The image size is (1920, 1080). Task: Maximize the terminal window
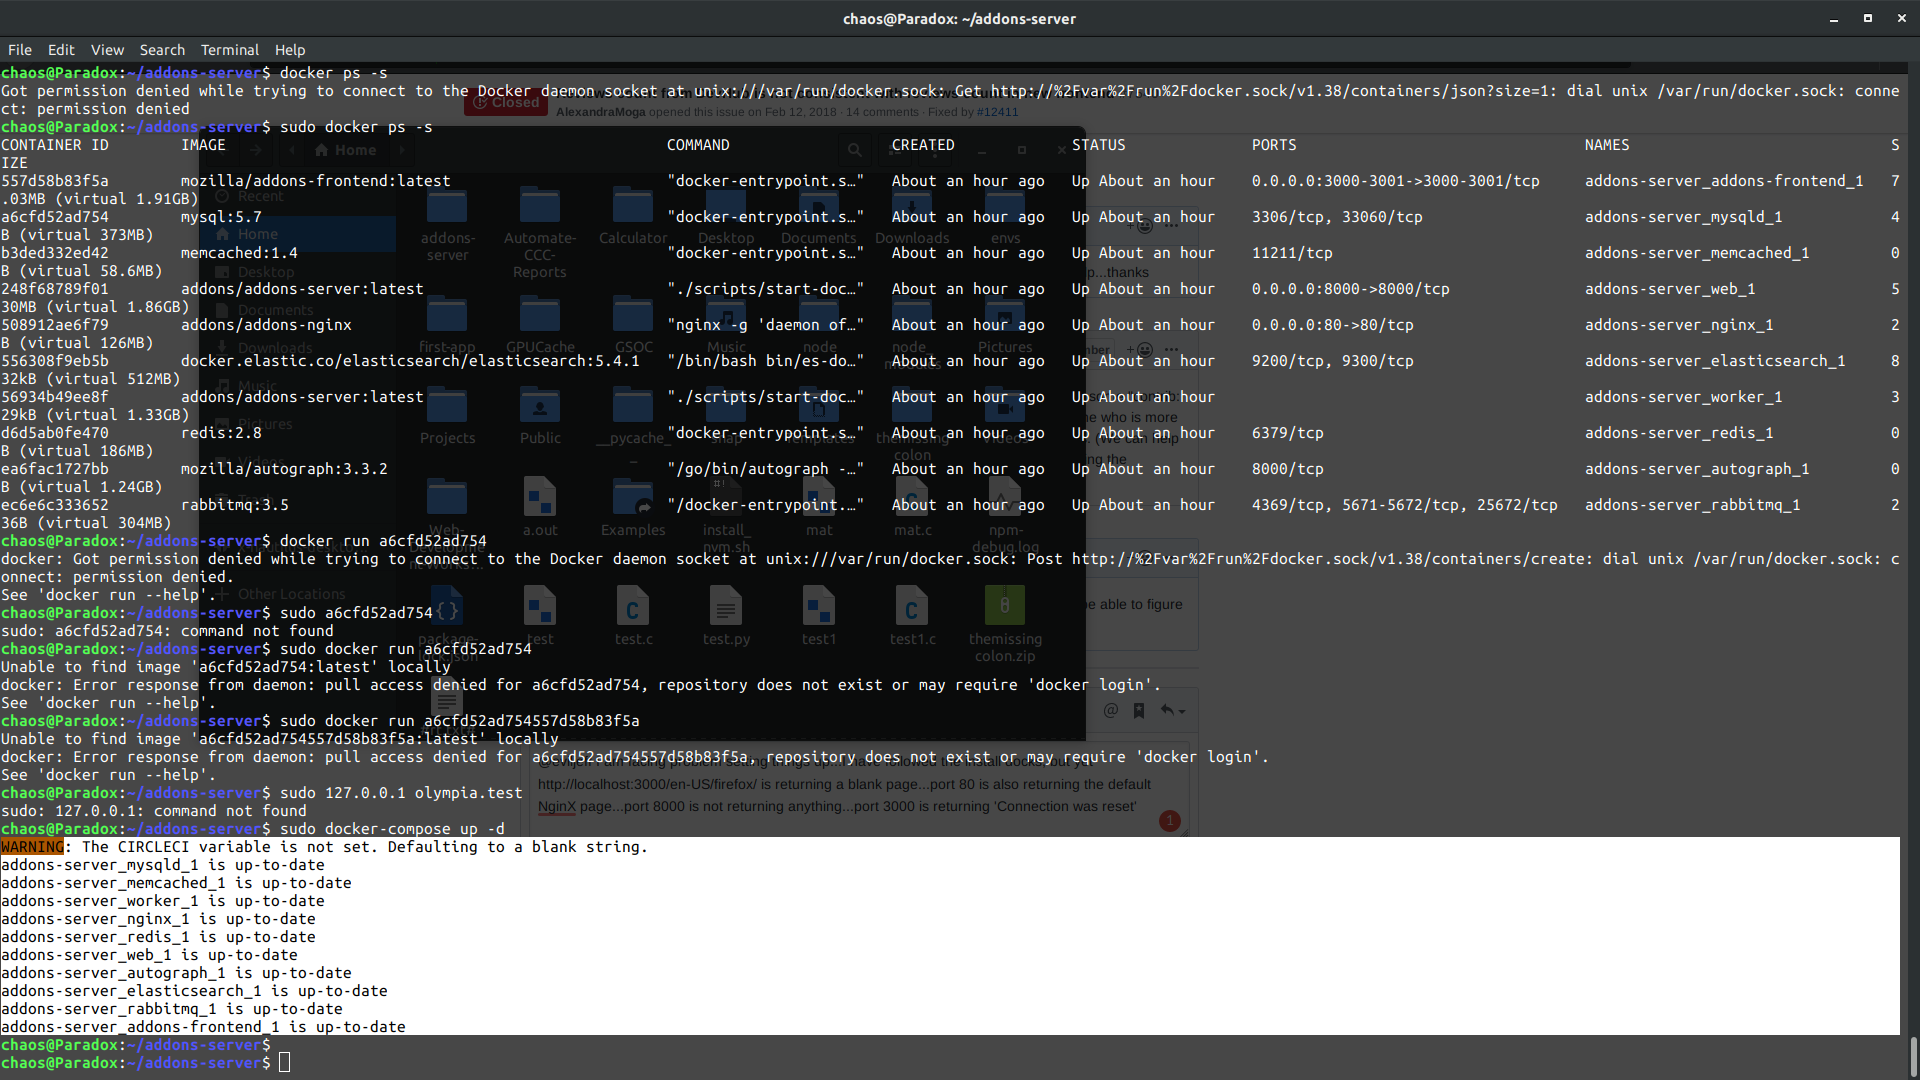[x=1867, y=19]
